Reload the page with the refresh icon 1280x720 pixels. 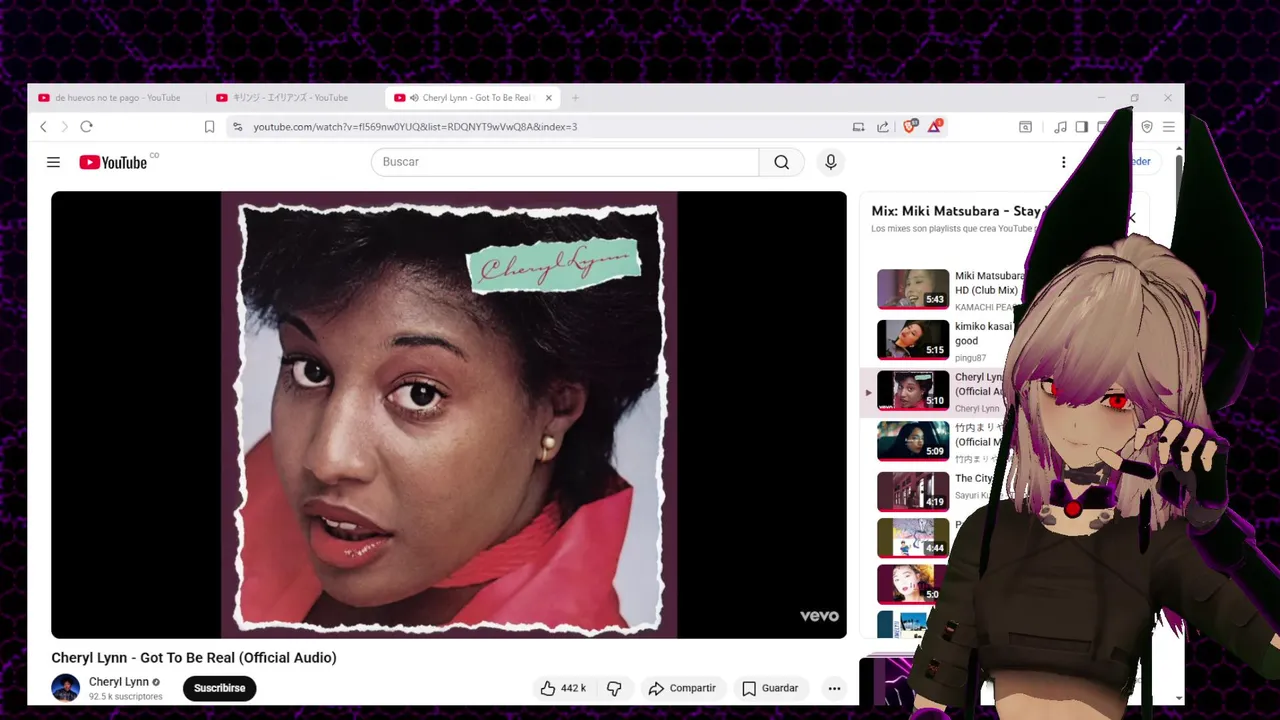click(86, 127)
